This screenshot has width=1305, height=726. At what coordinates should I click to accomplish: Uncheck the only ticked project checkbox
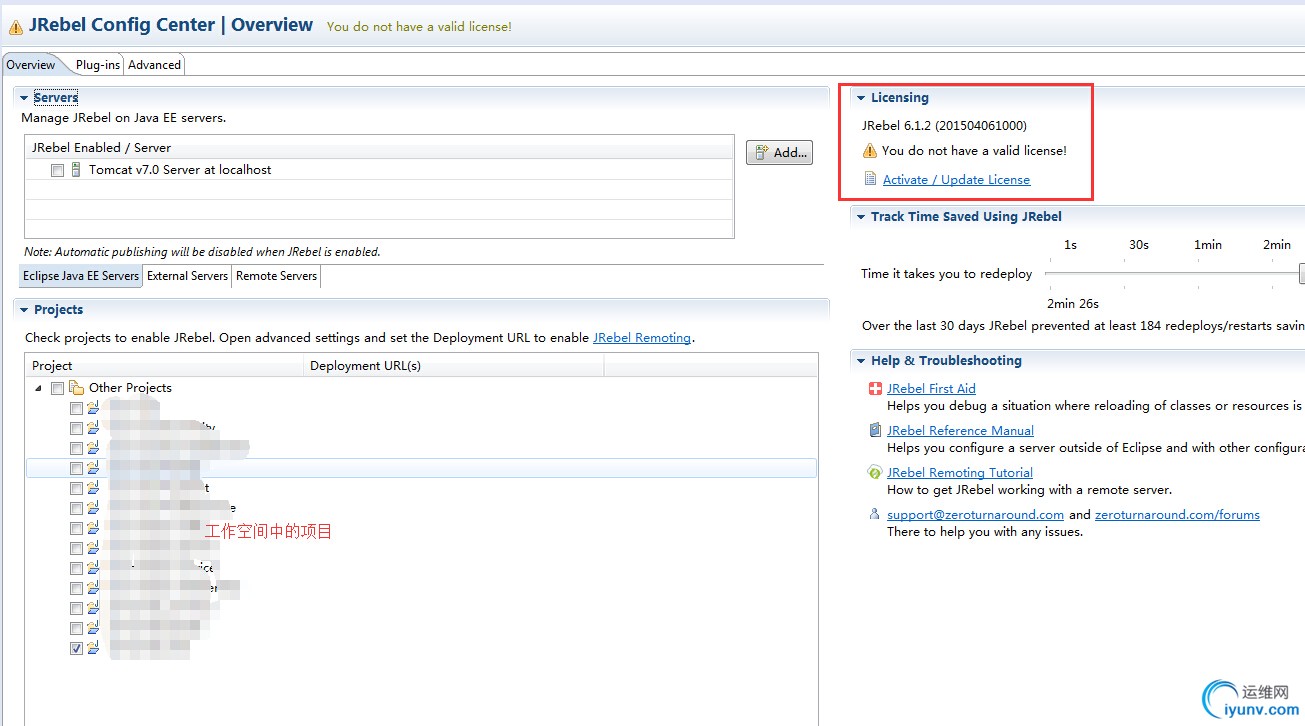point(77,648)
